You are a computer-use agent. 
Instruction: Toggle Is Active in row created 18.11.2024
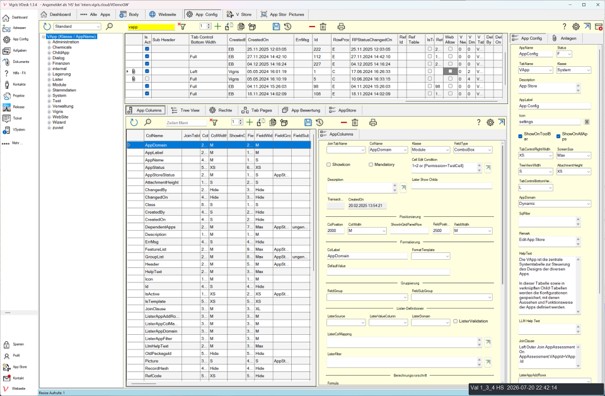pos(147,93)
